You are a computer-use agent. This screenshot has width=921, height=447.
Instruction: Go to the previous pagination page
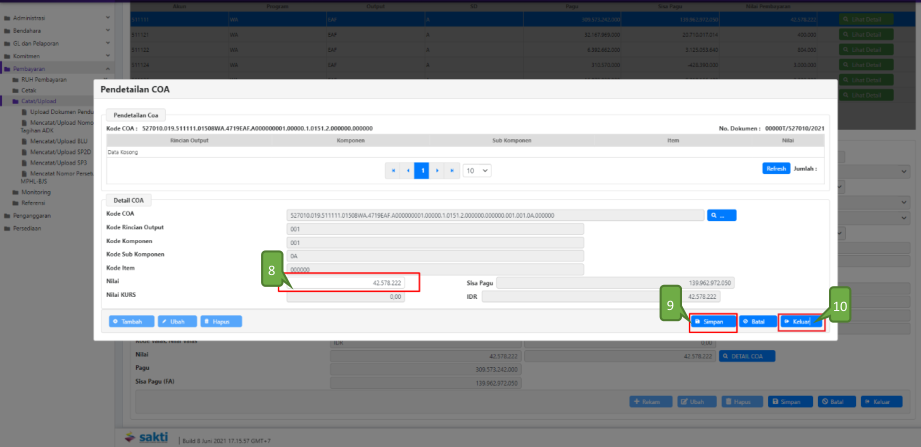pos(407,171)
